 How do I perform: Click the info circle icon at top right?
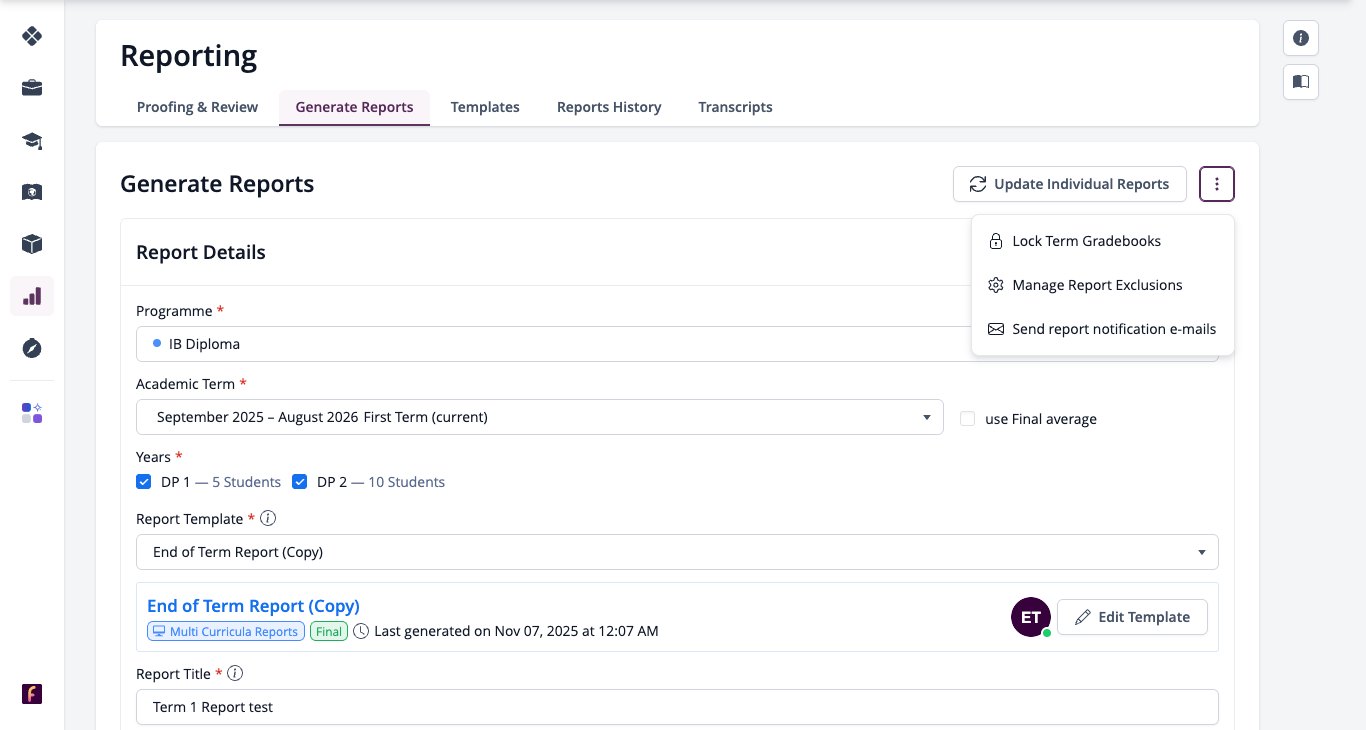(x=1301, y=38)
